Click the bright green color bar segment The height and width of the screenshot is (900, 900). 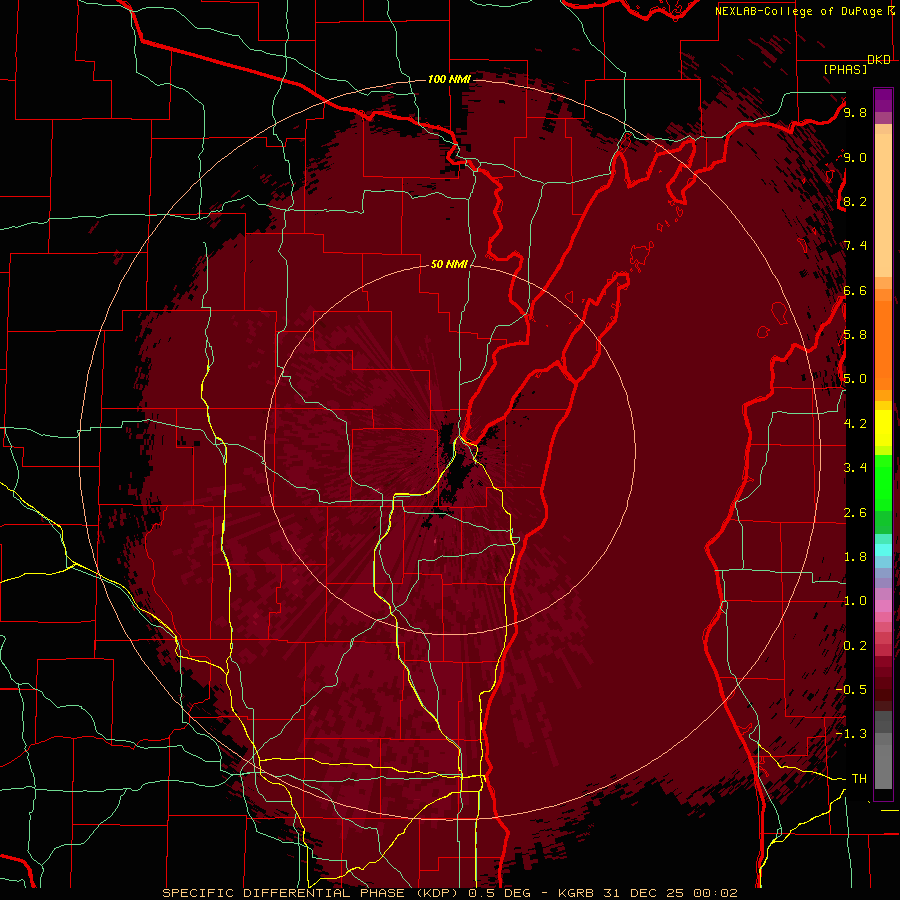click(883, 482)
